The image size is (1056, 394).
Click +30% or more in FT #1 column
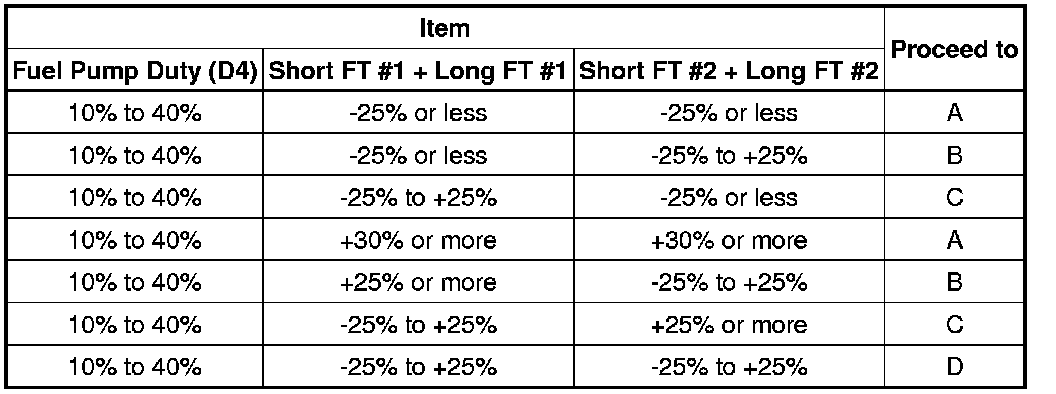click(x=418, y=240)
